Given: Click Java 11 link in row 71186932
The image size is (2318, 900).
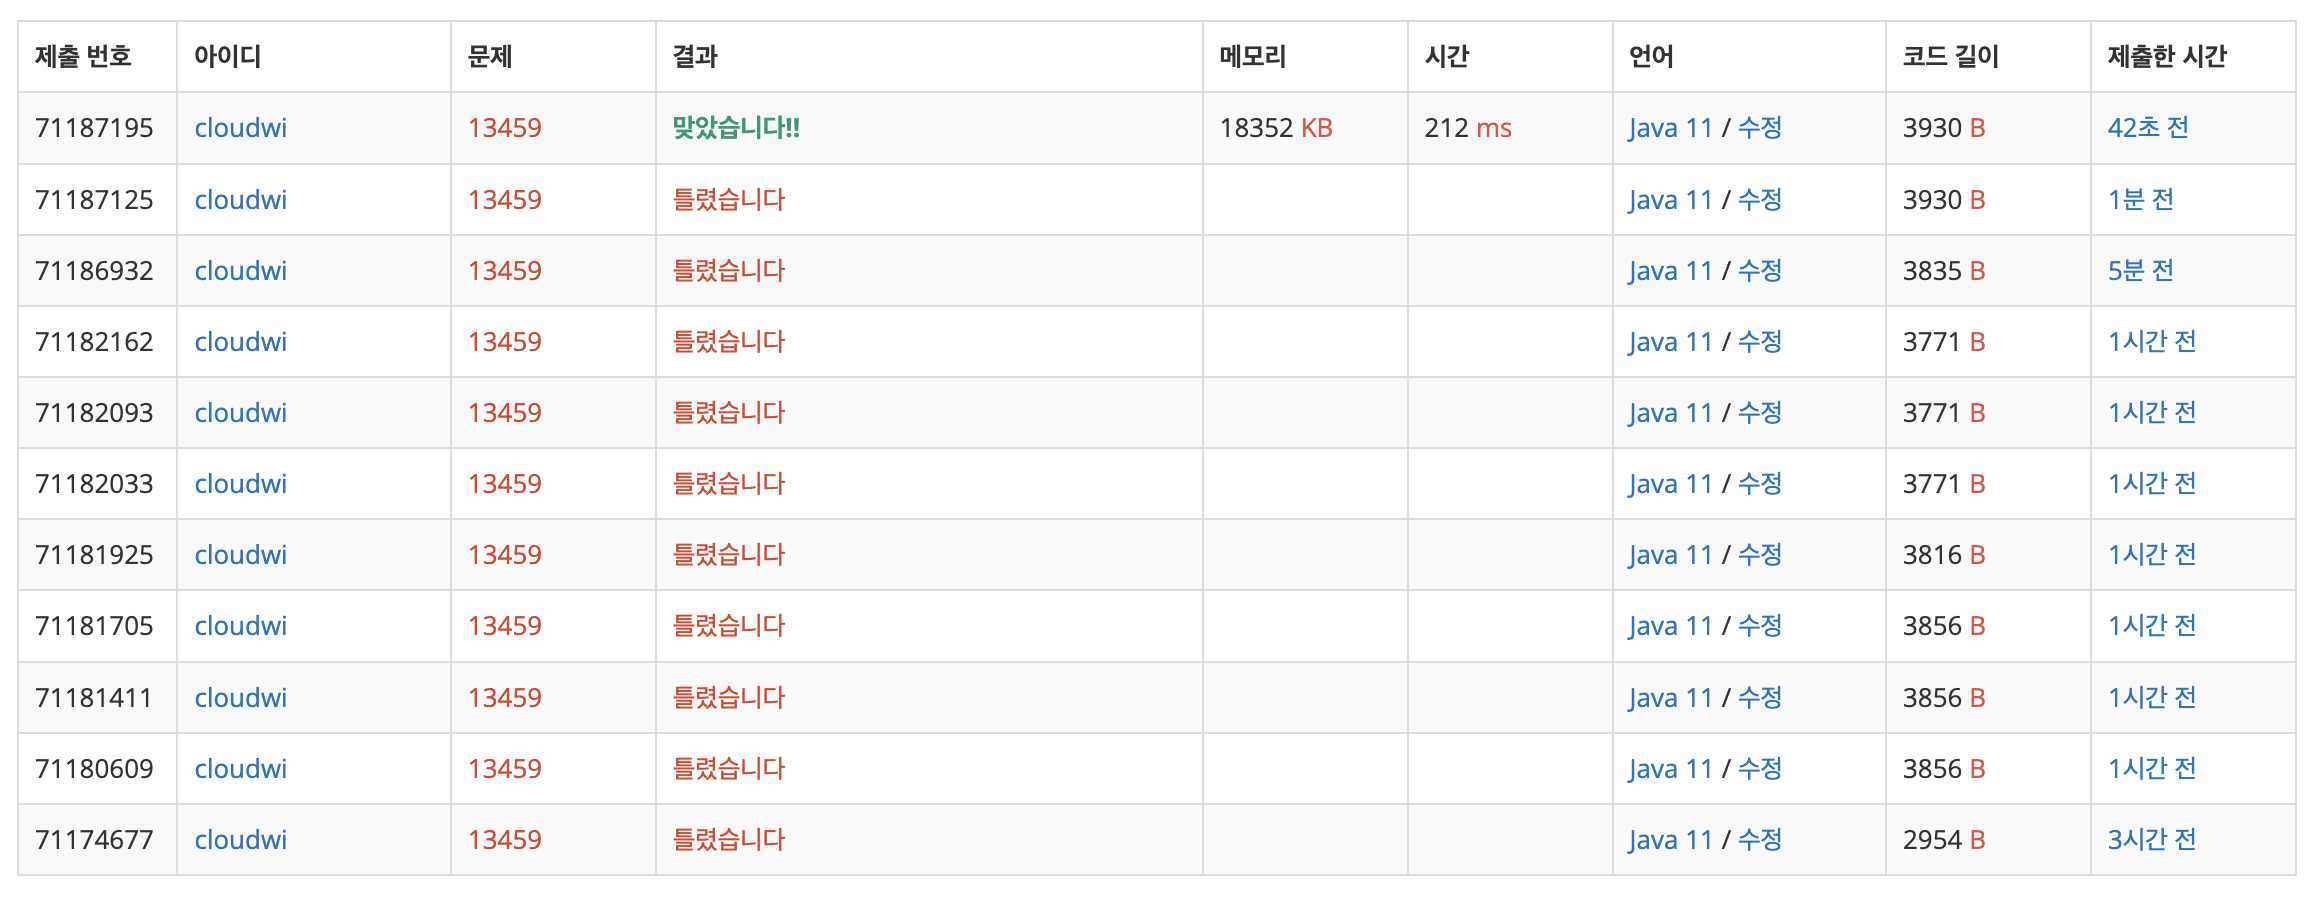Looking at the screenshot, I should tap(1670, 271).
